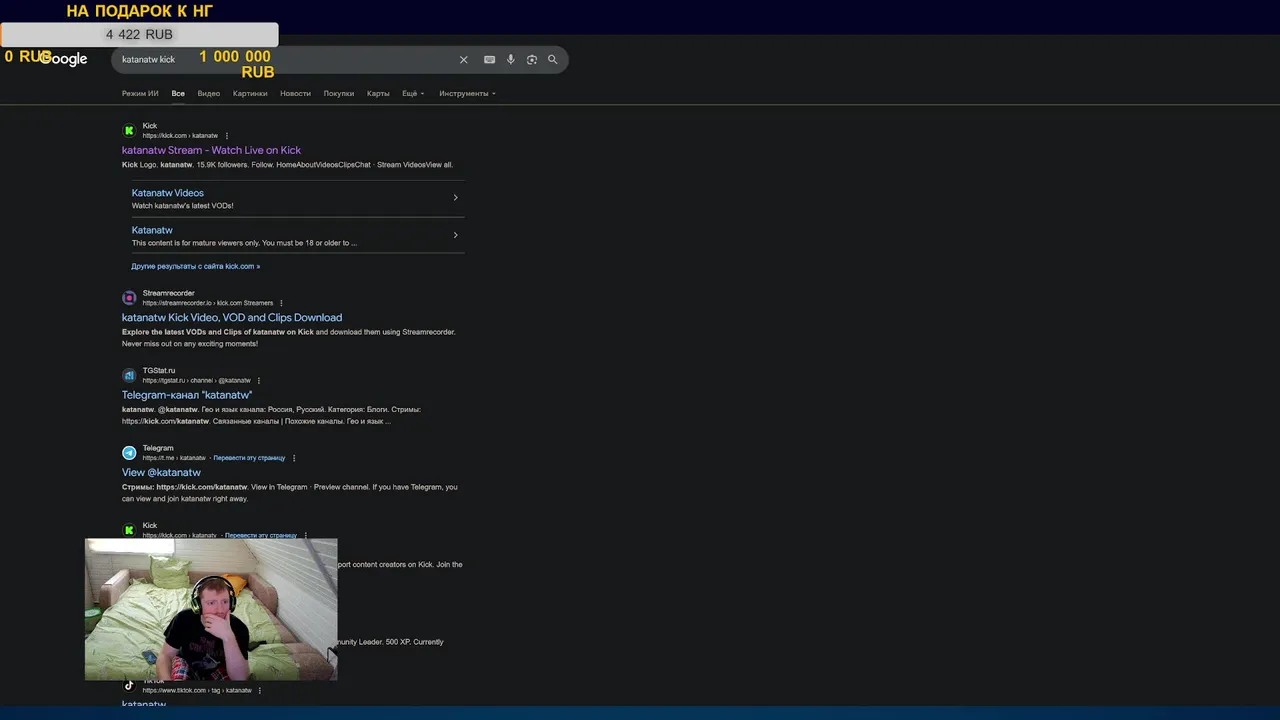Switch to Карты tab
The width and height of the screenshot is (1280, 720).
tap(378, 94)
